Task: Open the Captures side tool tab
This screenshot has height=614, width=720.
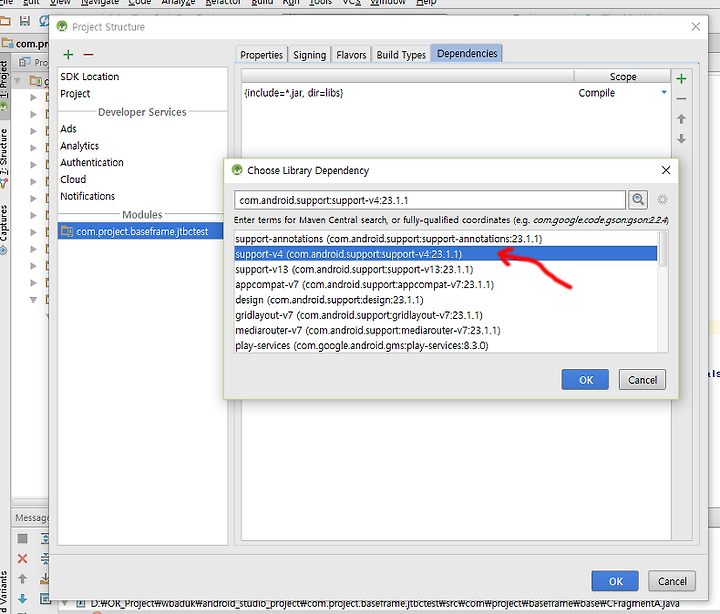Action: pos(4,228)
